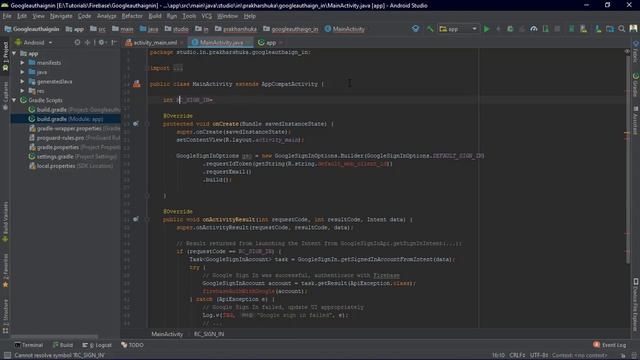Click the Make Project hammer icon
Screen dimensions: 640x360
tap(430, 29)
